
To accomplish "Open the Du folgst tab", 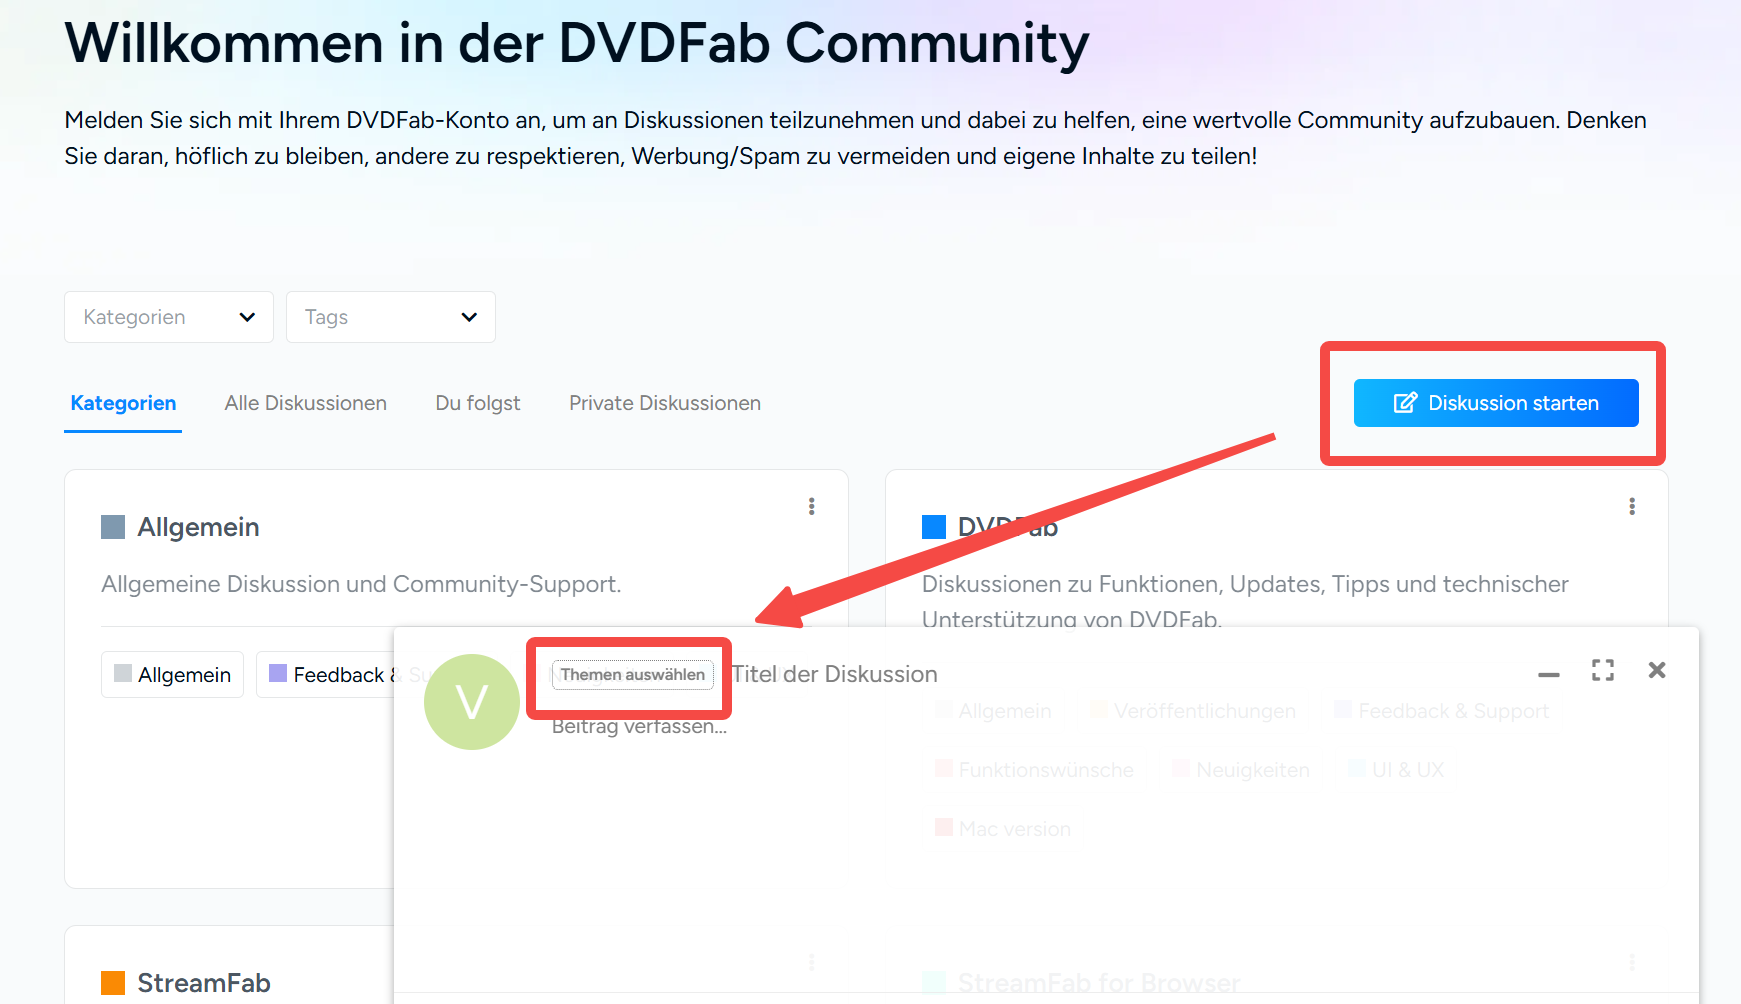I will click(x=478, y=403).
